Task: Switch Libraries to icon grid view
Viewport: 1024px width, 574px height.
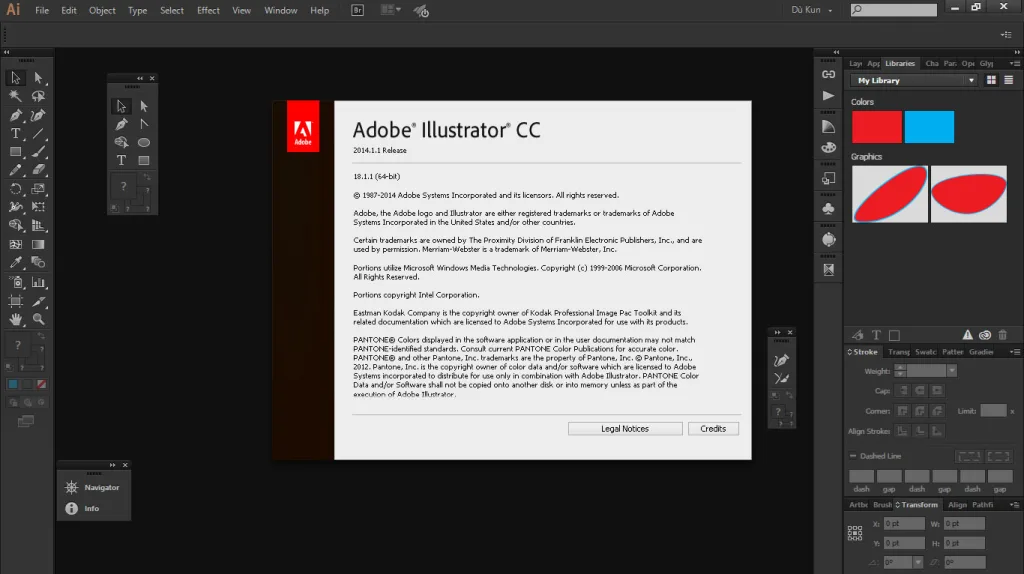Action: click(991, 80)
